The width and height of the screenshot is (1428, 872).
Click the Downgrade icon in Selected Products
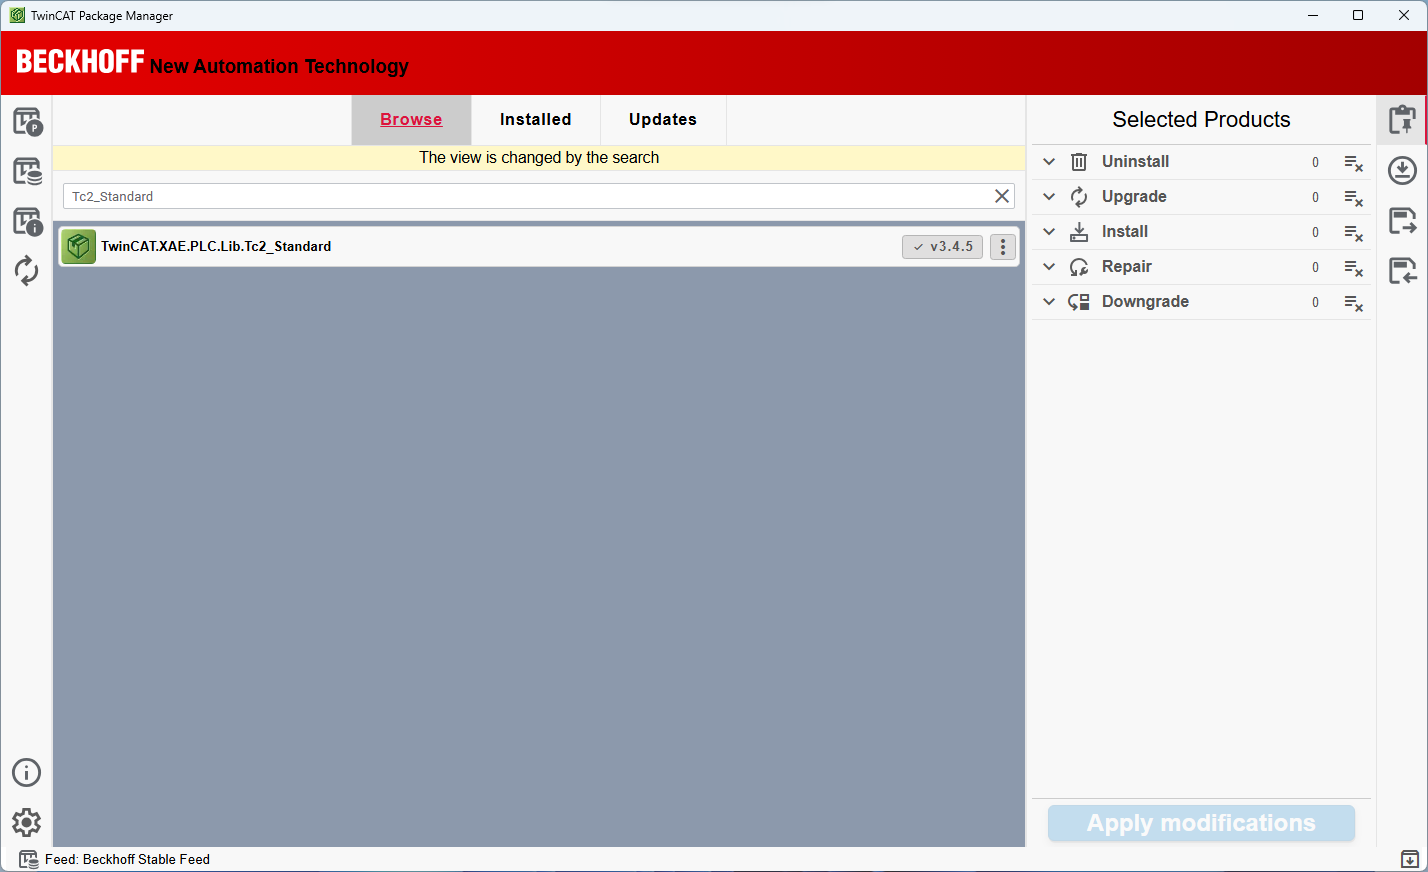[1079, 302]
